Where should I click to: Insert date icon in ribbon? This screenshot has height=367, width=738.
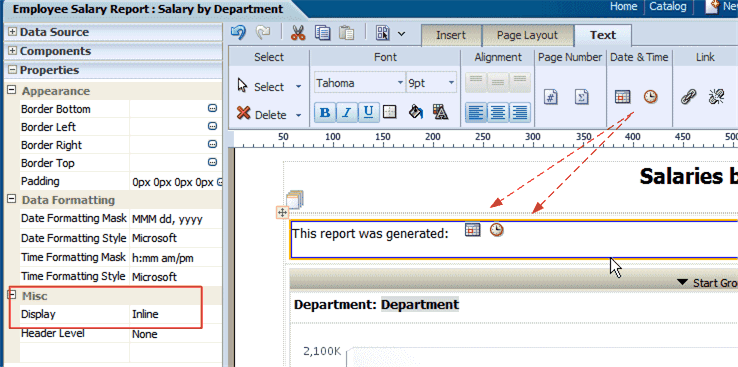tap(623, 97)
